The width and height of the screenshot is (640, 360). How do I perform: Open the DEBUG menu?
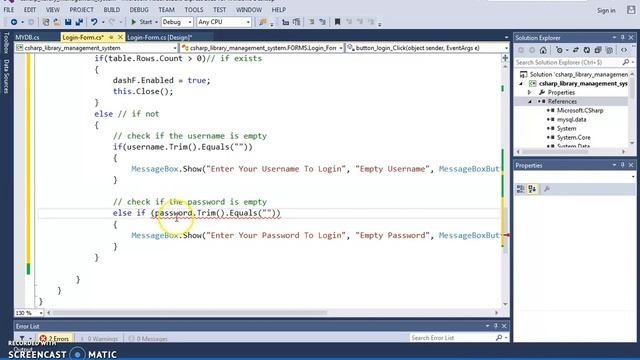pyautogui.click(x=139, y=9)
